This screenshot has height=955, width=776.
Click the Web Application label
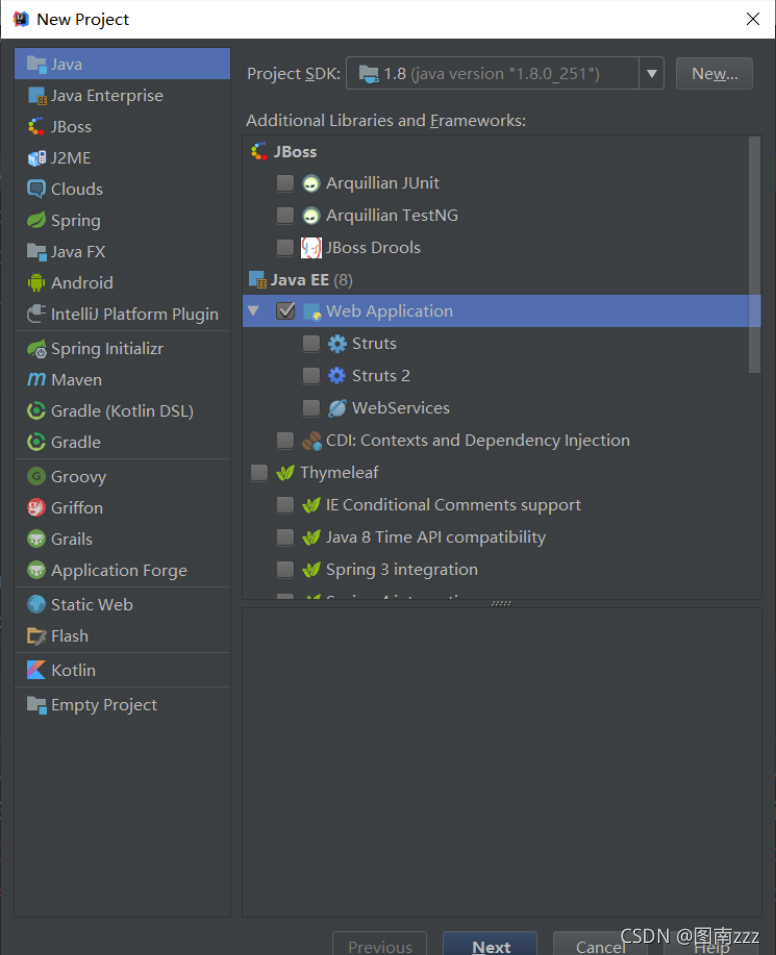tap(389, 311)
